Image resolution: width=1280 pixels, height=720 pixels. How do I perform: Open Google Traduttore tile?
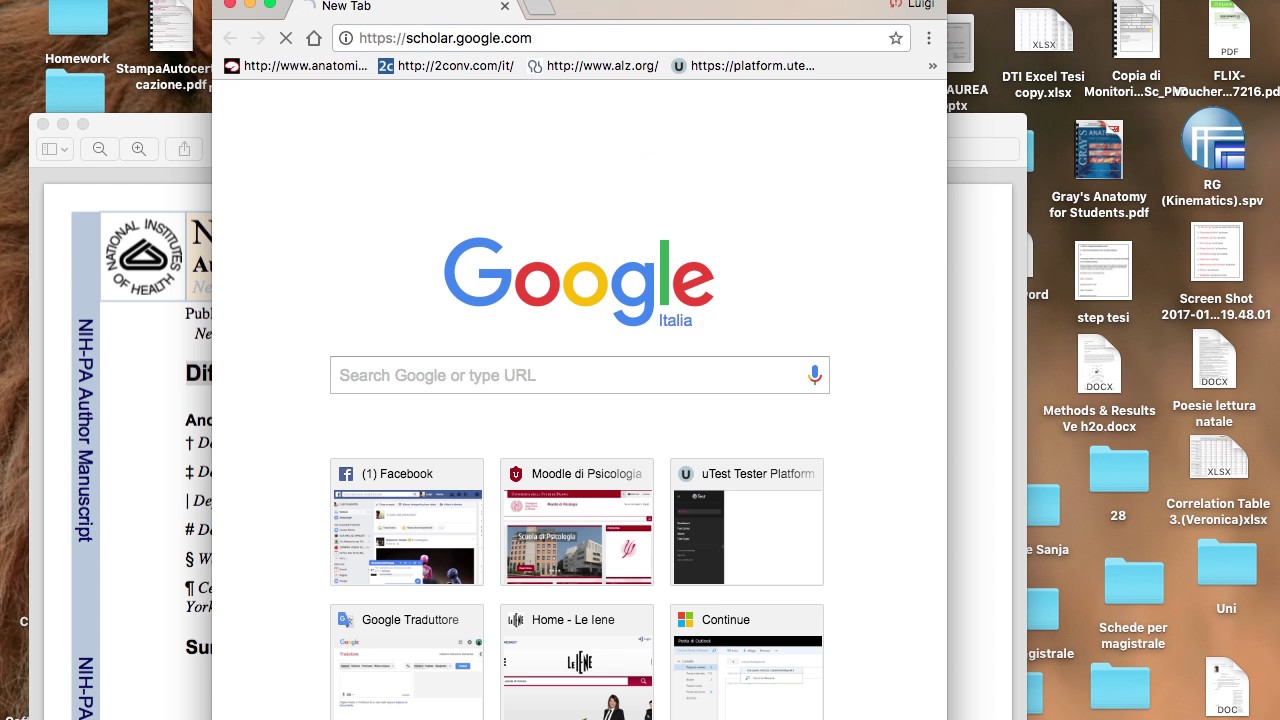pos(407,662)
